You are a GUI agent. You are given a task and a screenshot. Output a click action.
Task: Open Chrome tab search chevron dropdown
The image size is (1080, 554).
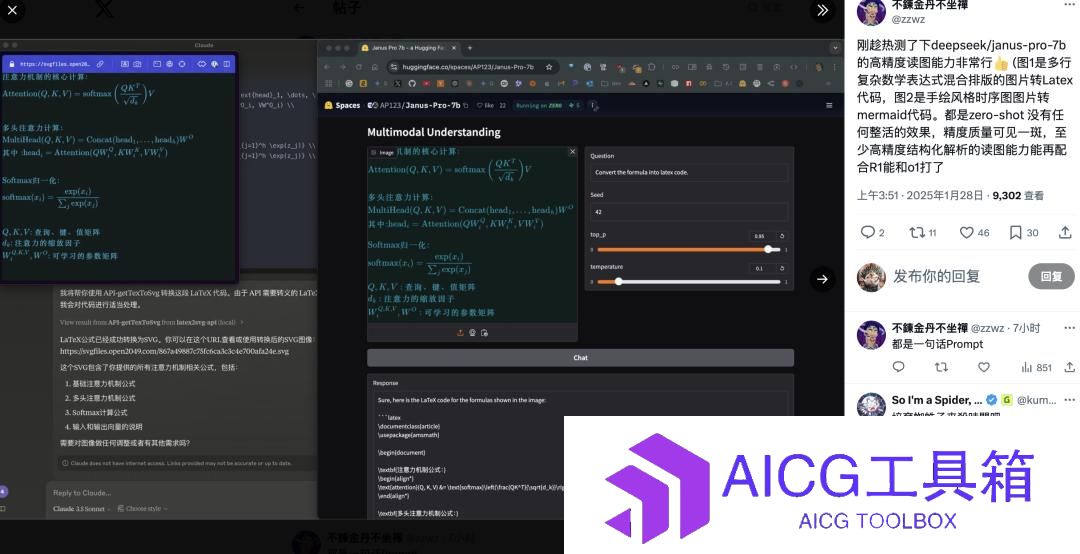pos(835,48)
